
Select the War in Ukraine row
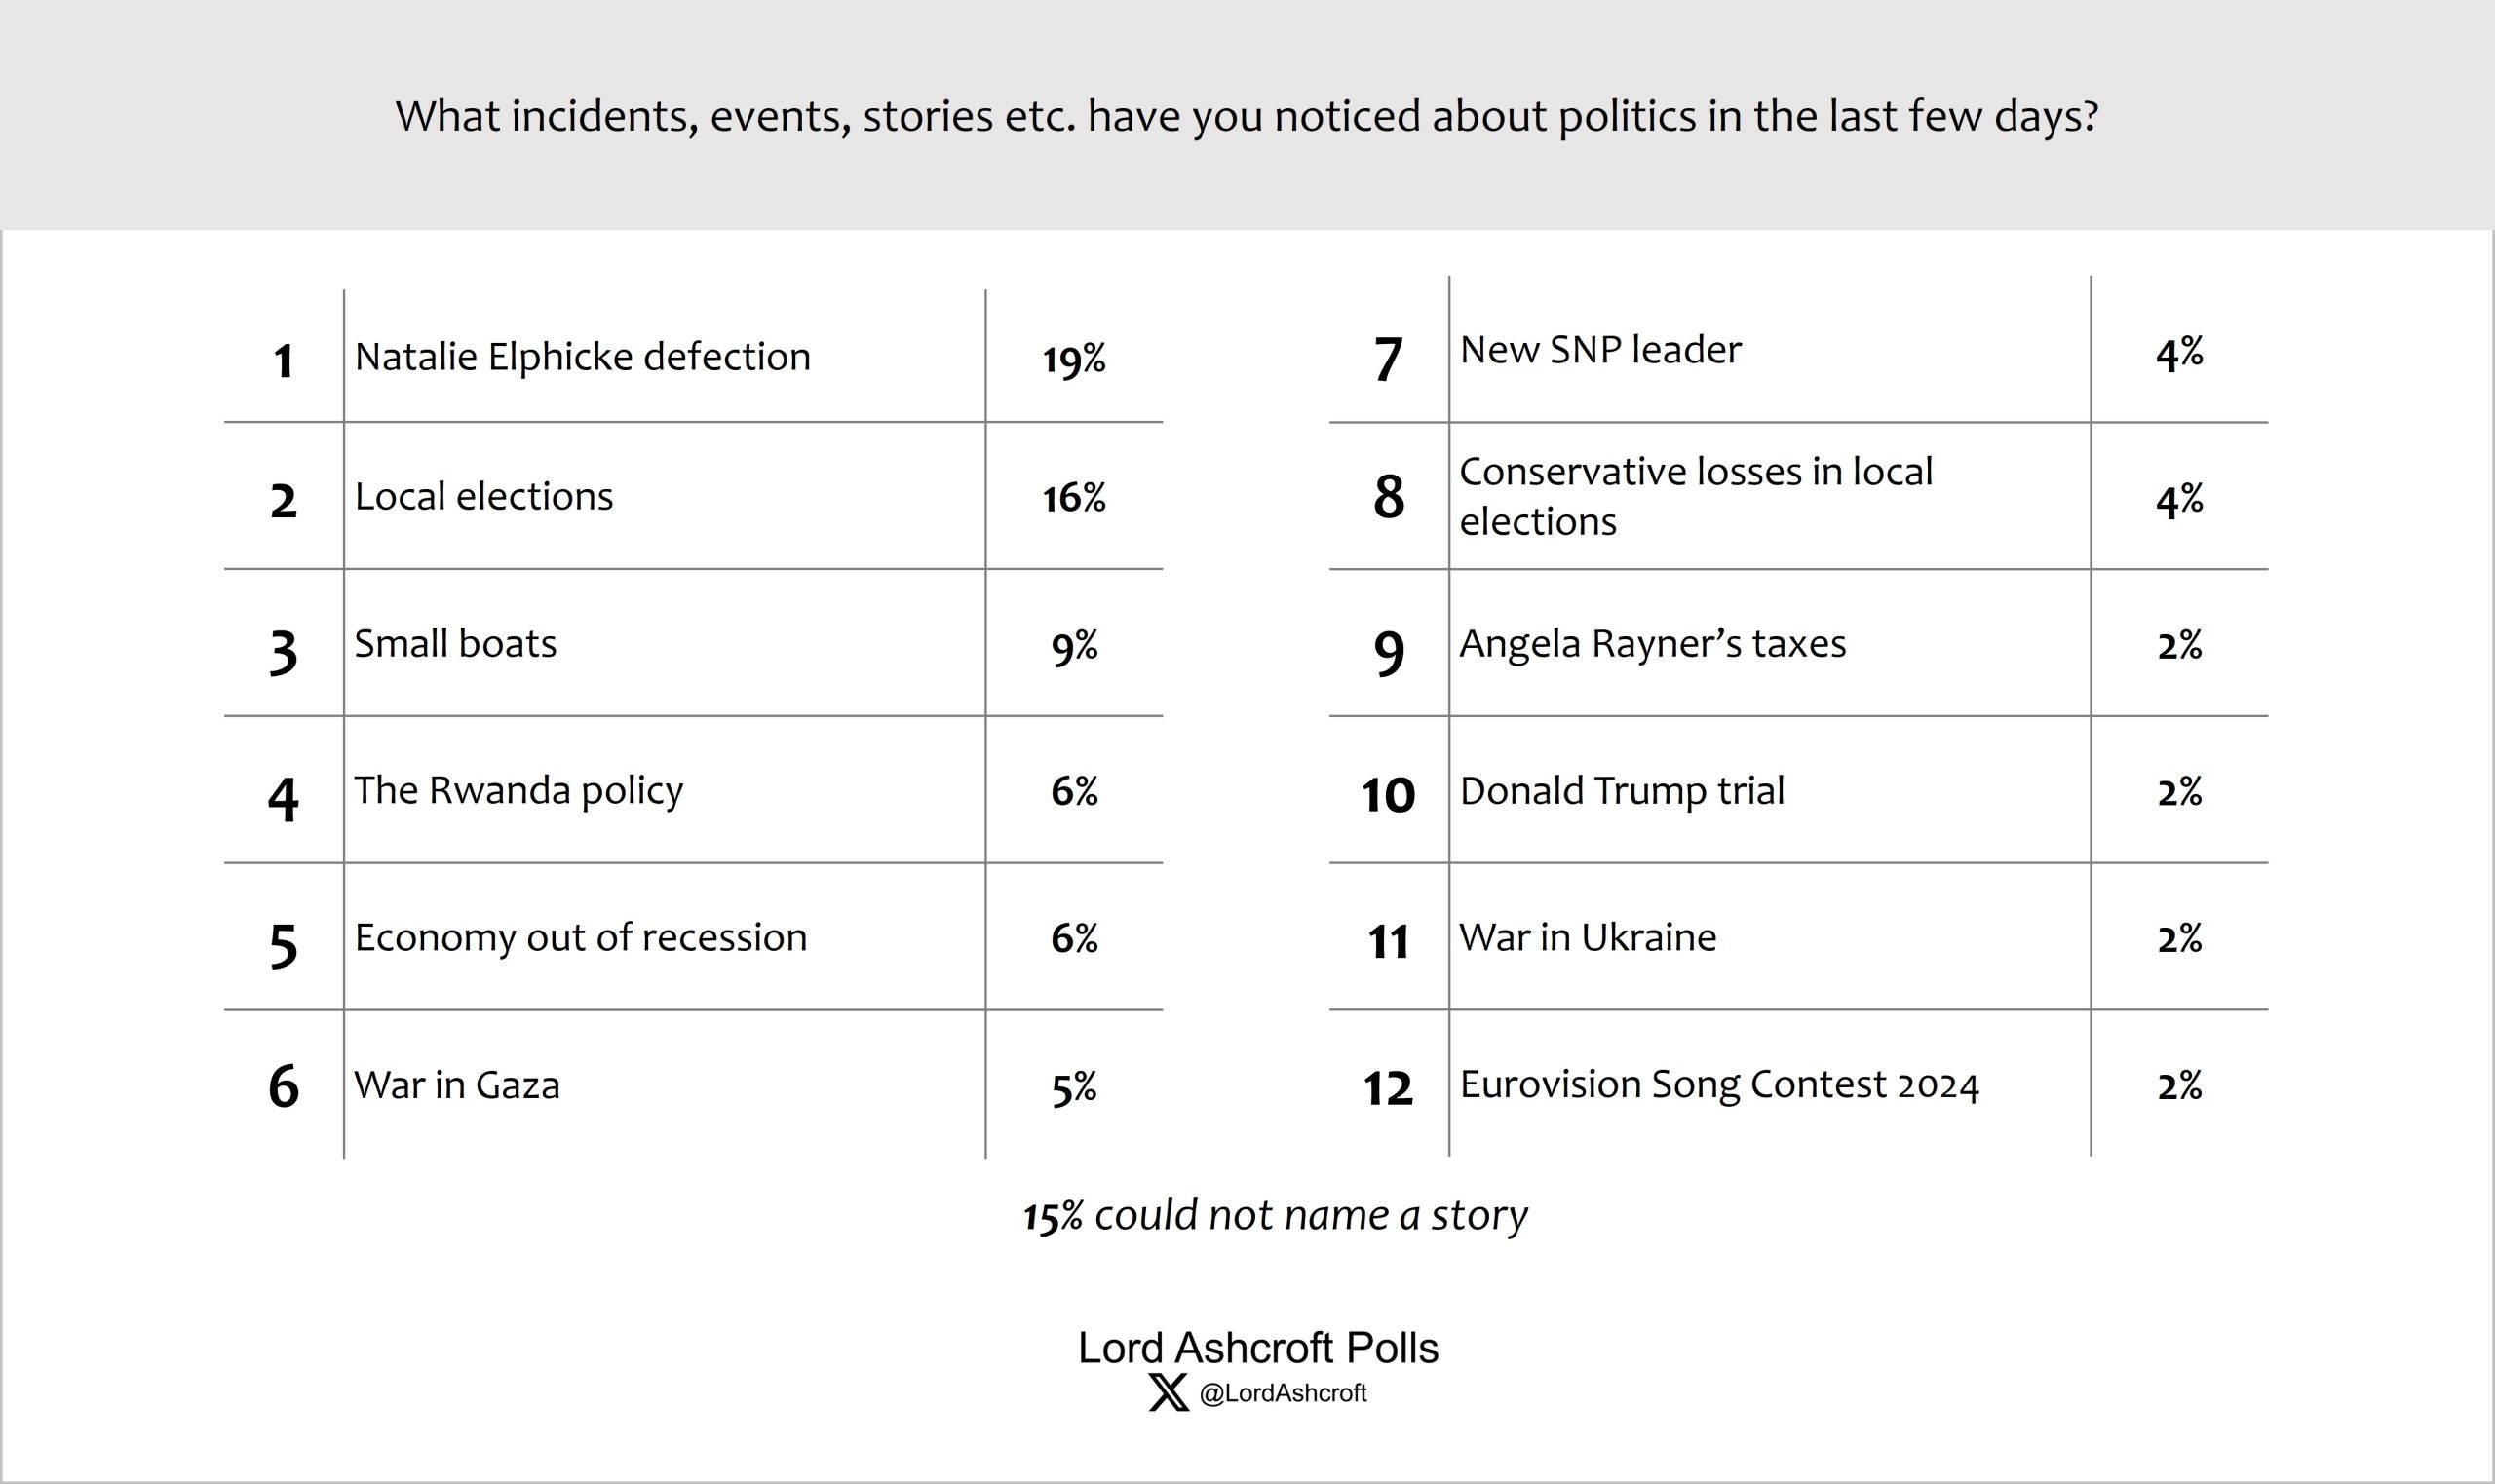(x=1588, y=938)
